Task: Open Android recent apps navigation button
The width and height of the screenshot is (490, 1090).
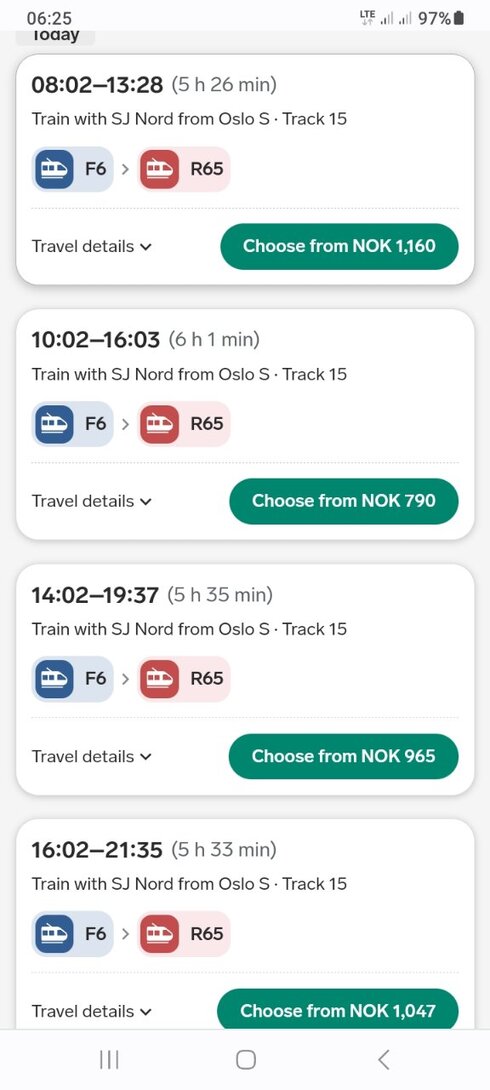Action: click(109, 1059)
